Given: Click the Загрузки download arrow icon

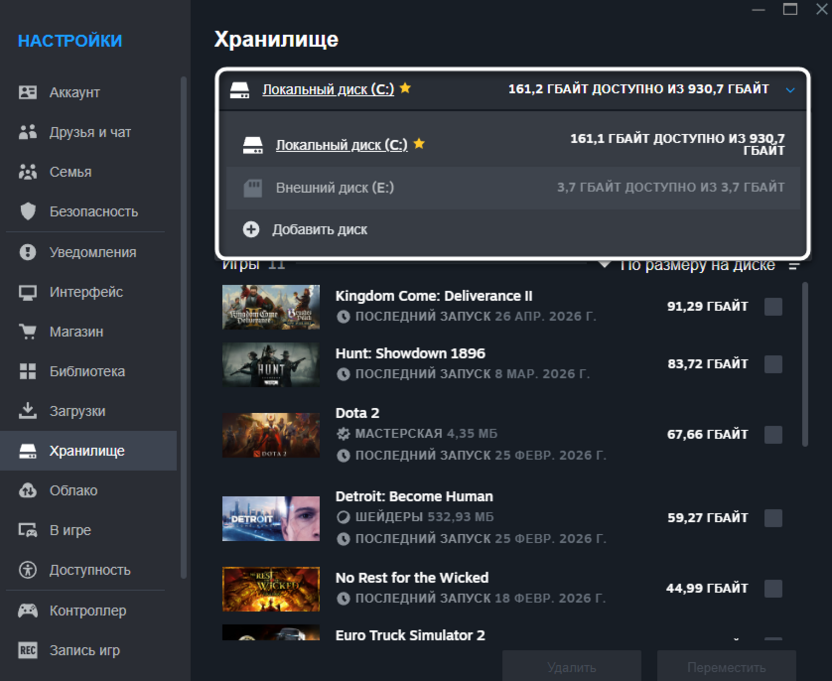Looking at the screenshot, I should pyautogui.click(x=28, y=410).
